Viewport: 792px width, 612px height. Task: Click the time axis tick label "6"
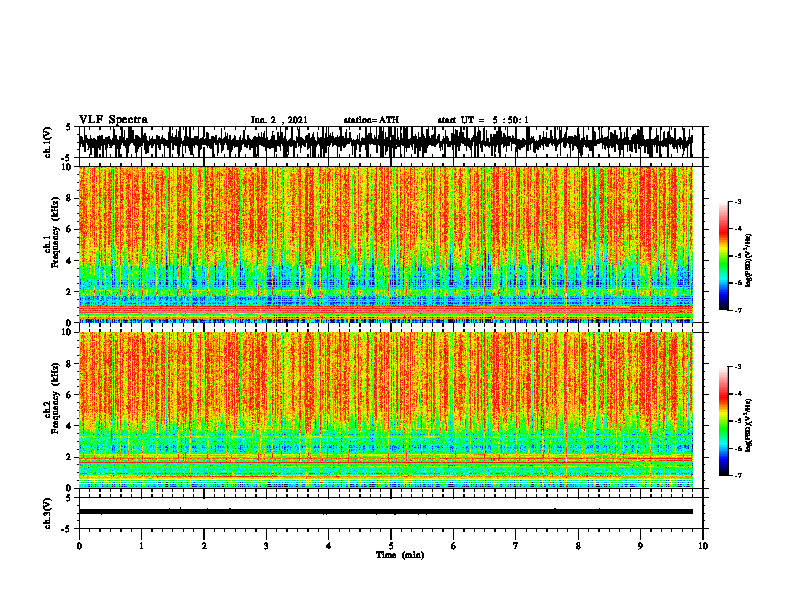[453, 546]
